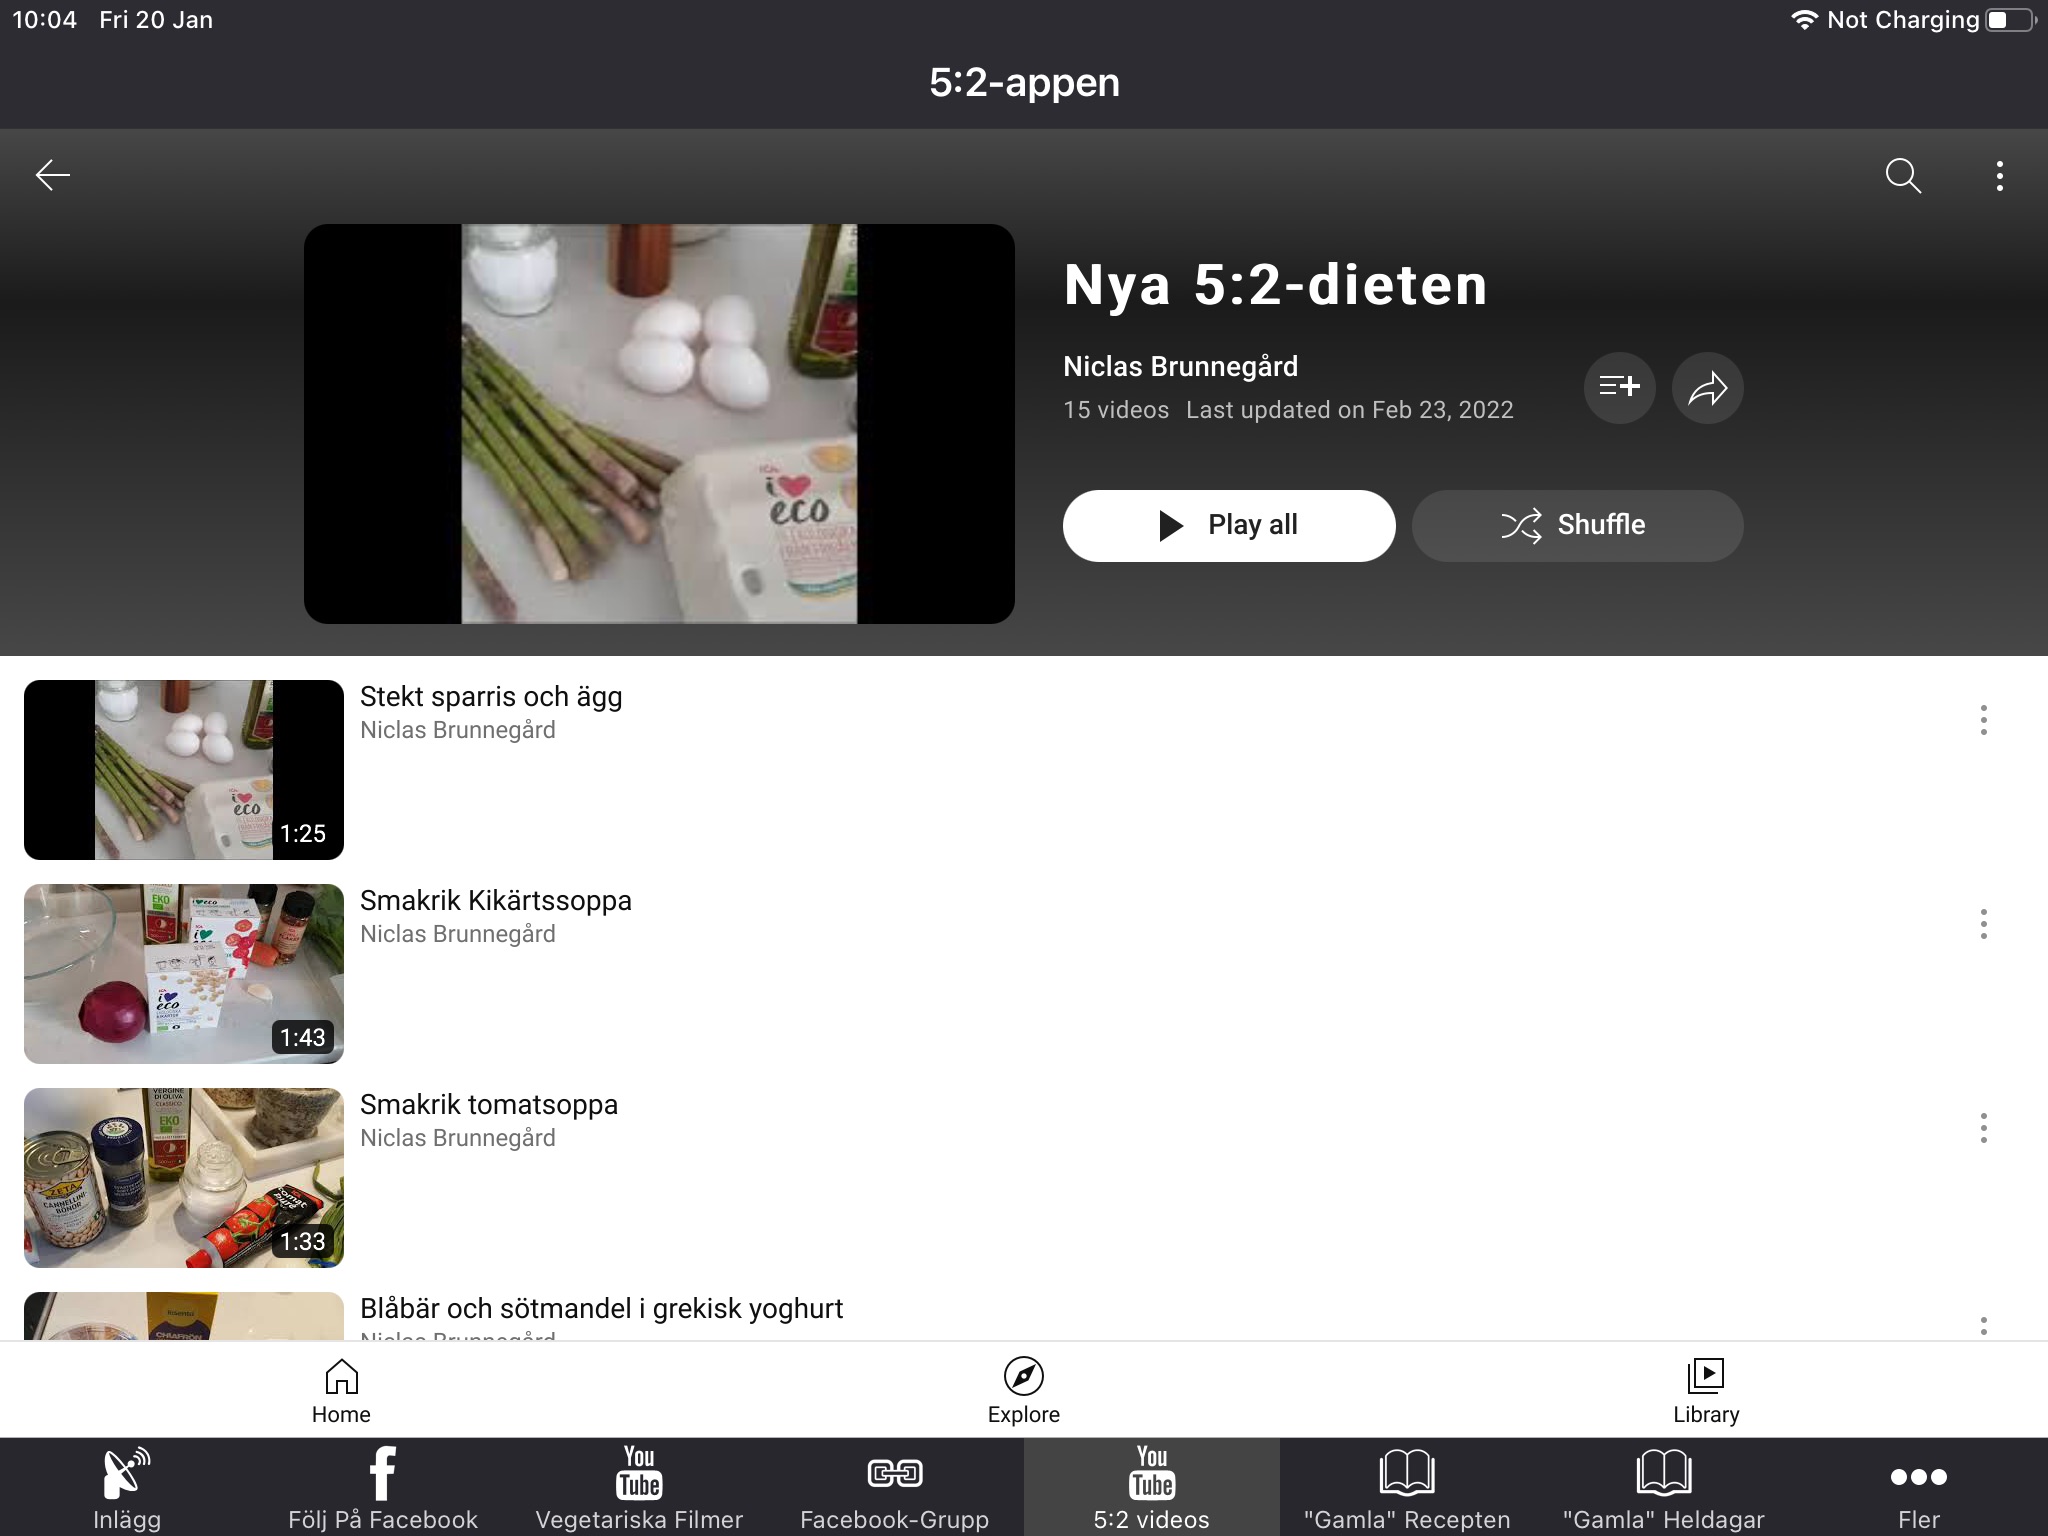Screen dimensions: 2048x1536
Task: Select the Inlägg tab in bottom bar
Action: point(127,1486)
